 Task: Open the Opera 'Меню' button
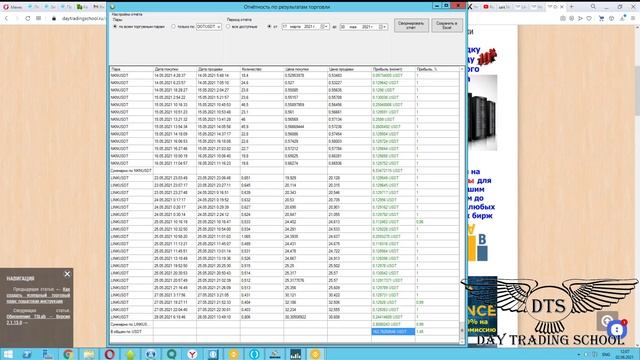point(13,7)
